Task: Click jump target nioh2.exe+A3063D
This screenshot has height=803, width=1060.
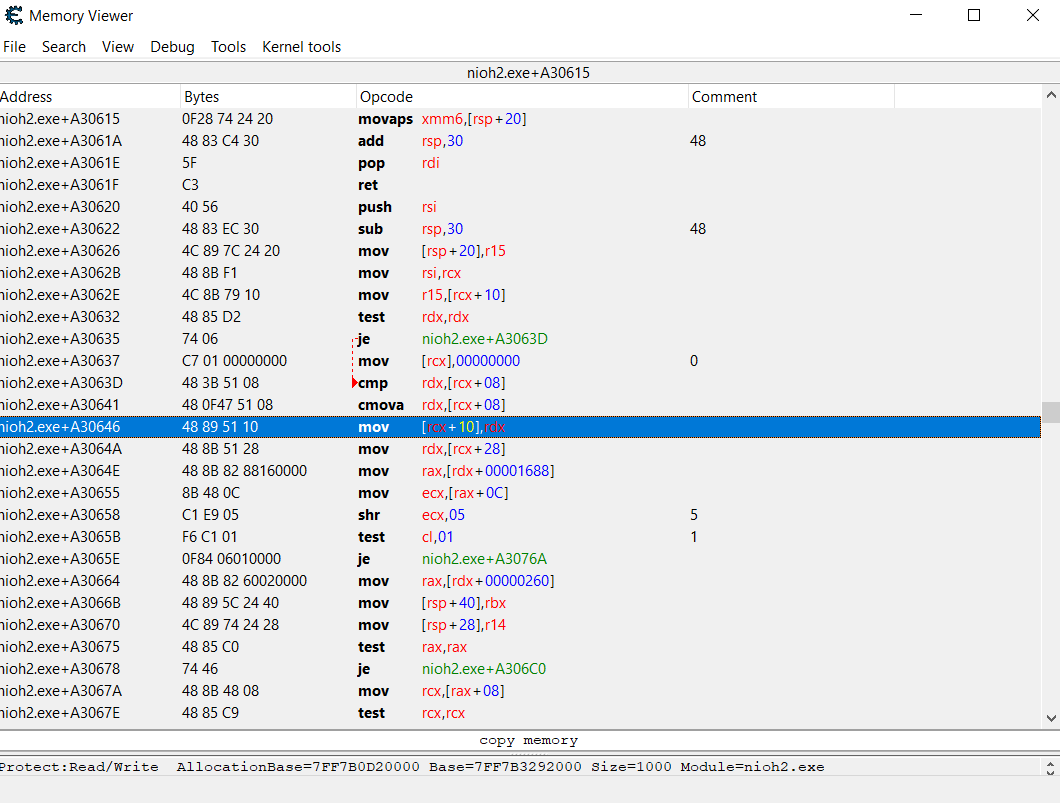Action: (x=485, y=339)
